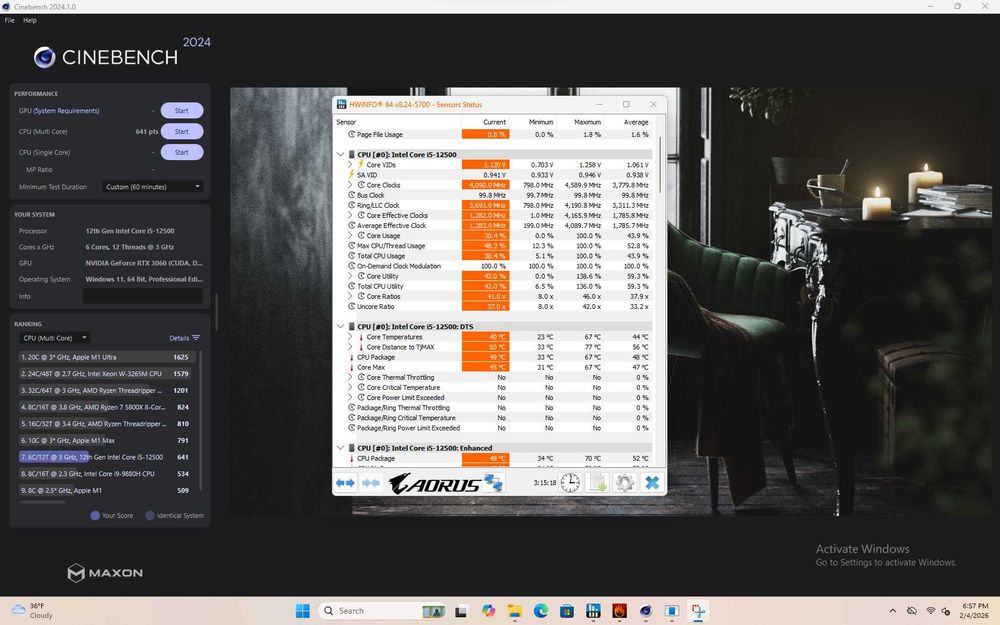The width and height of the screenshot is (1000, 625).
Task: Click HWiNFO expand-columns blue arrows icon
Action: click(x=345, y=483)
